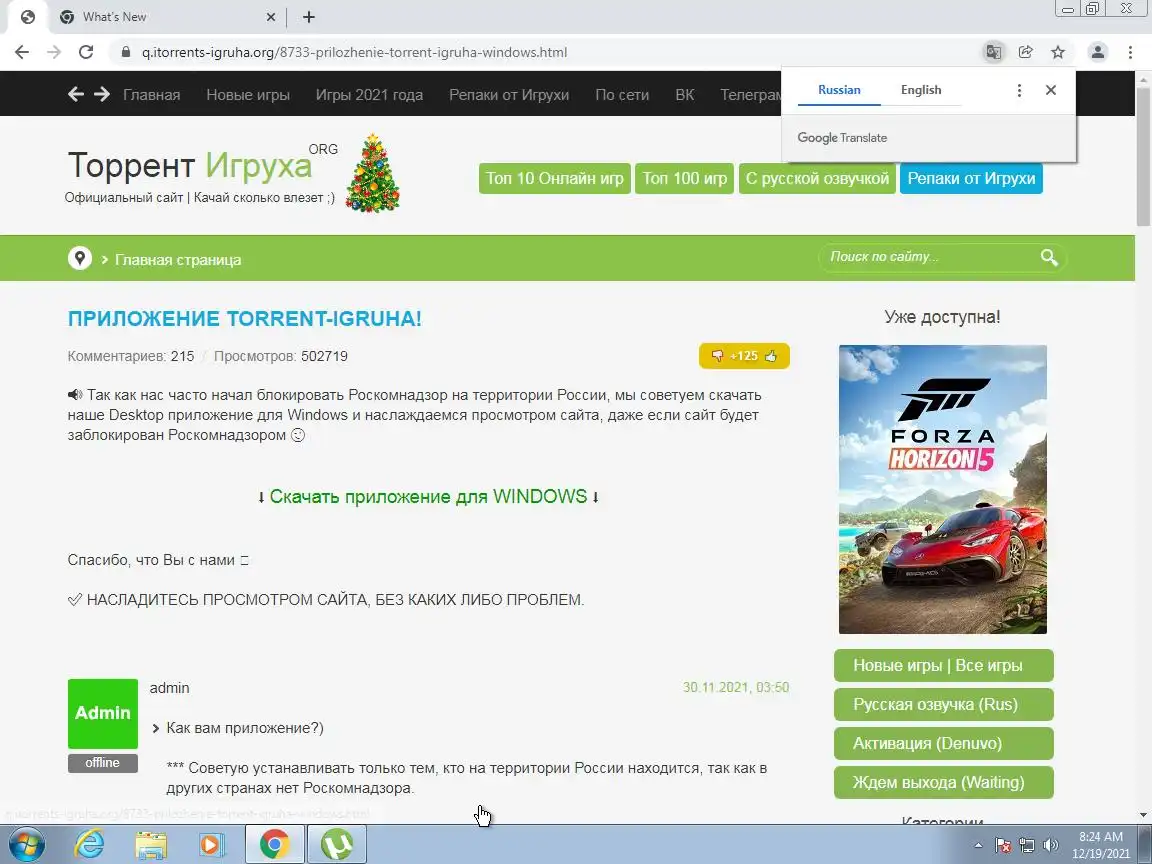
Task: Bookmark this page with the star icon
Action: pos(1058,52)
